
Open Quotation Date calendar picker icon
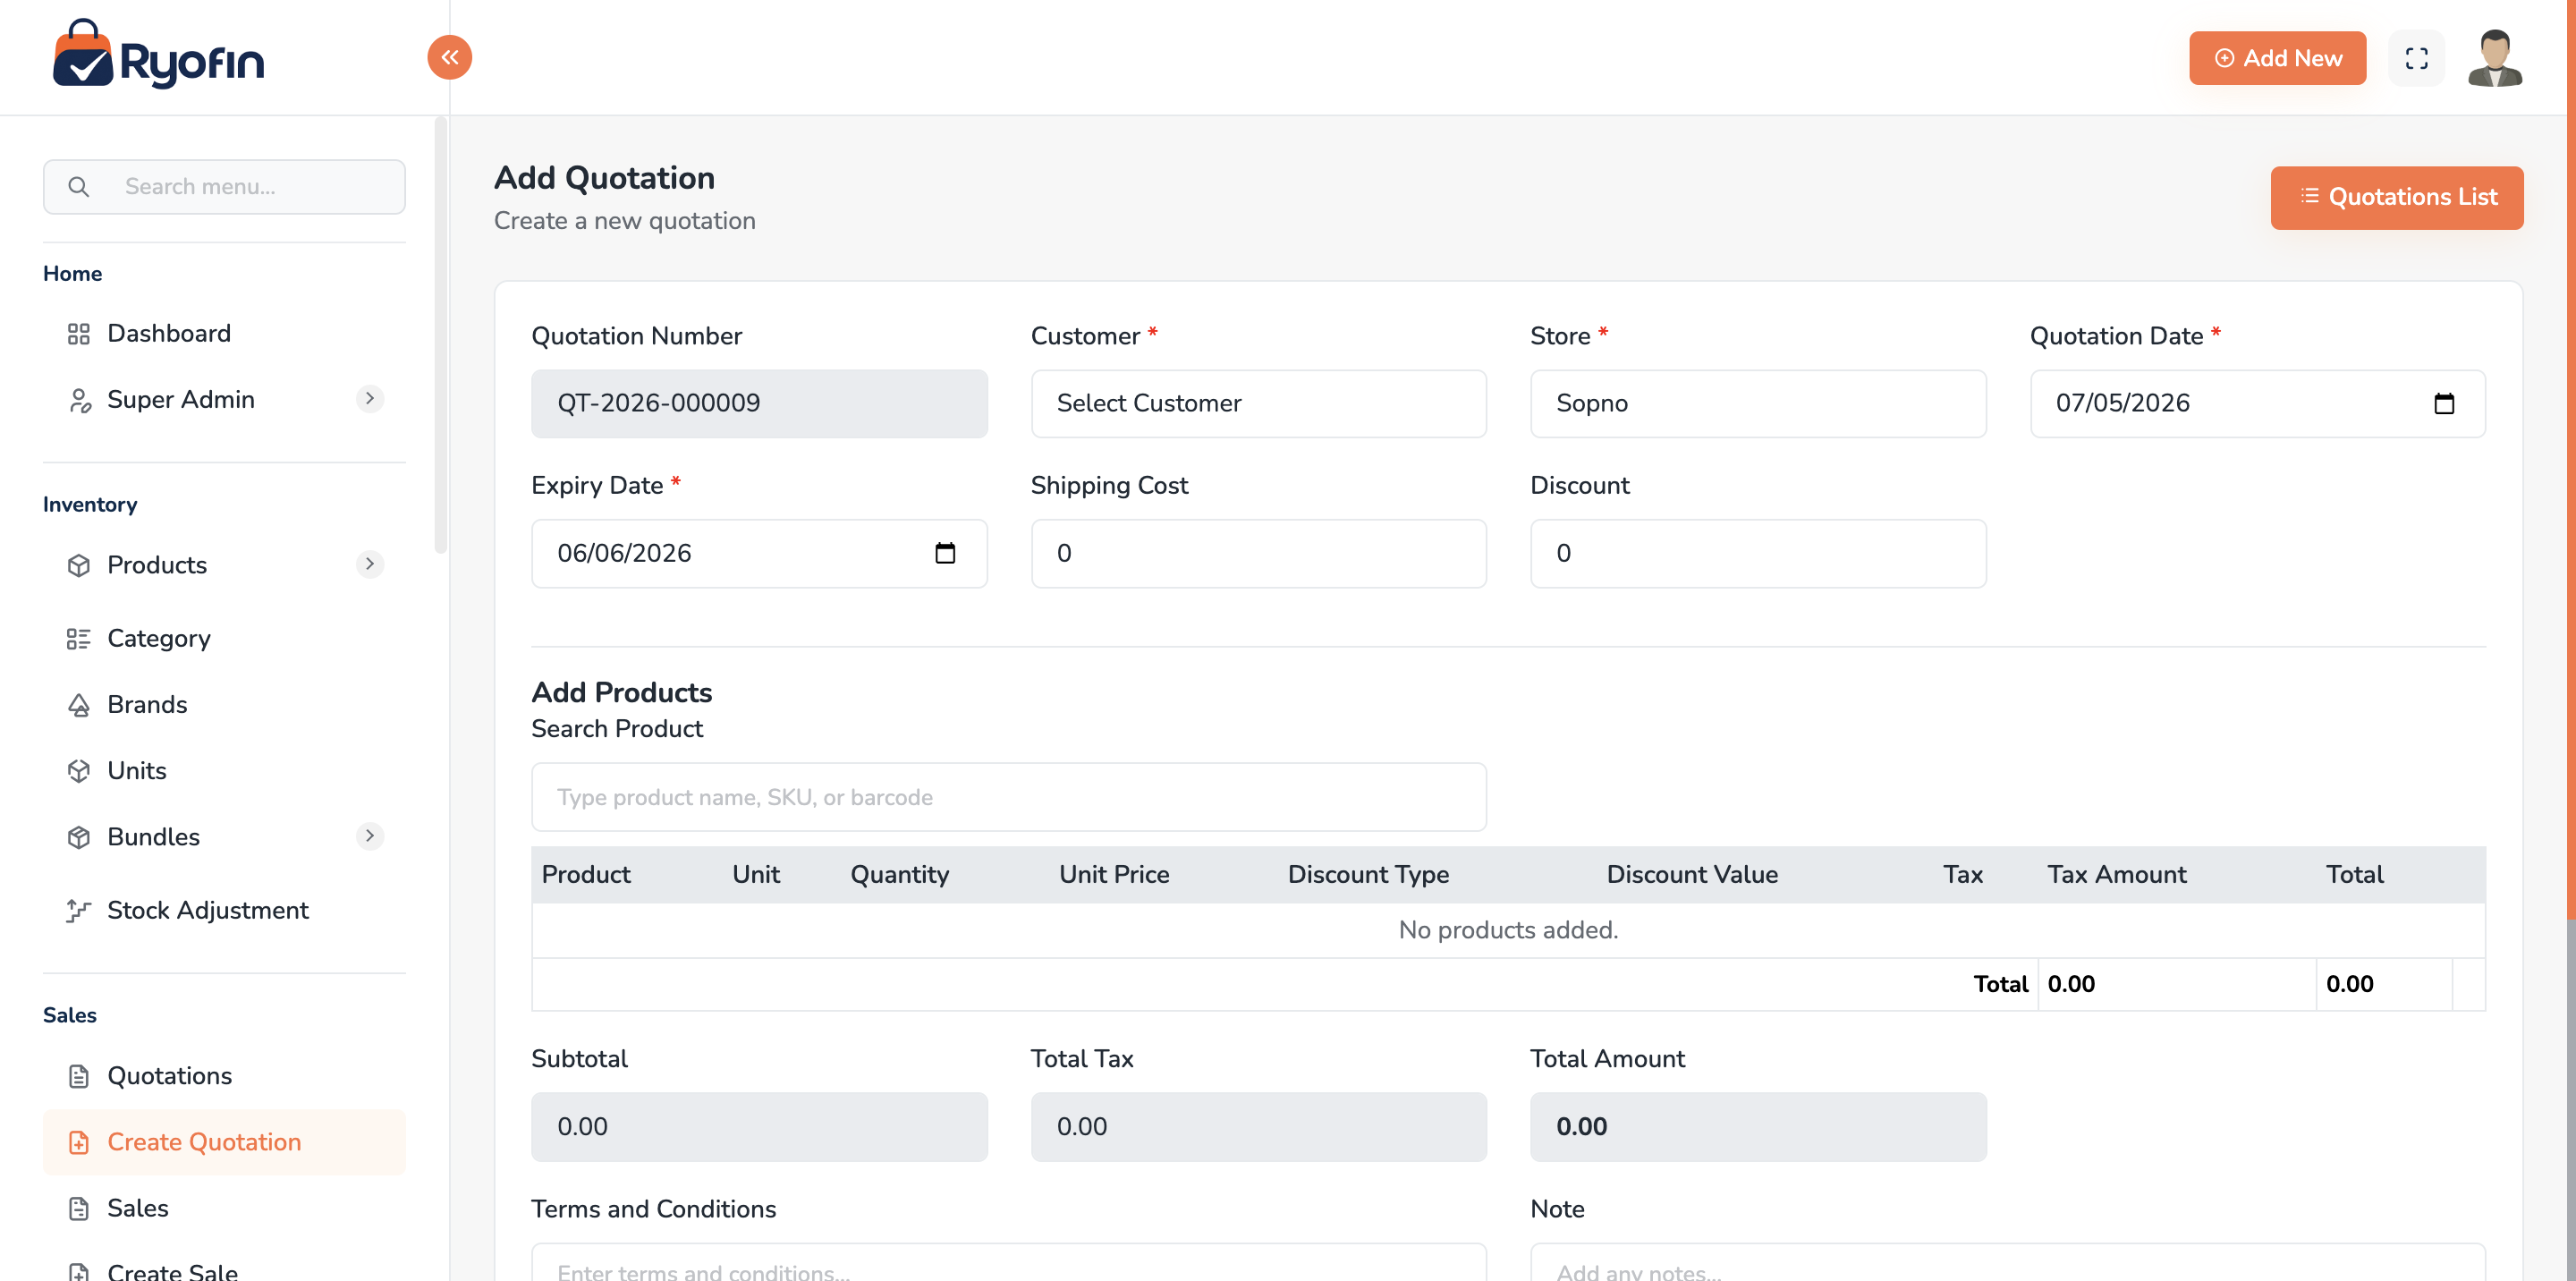tap(2443, 403)
